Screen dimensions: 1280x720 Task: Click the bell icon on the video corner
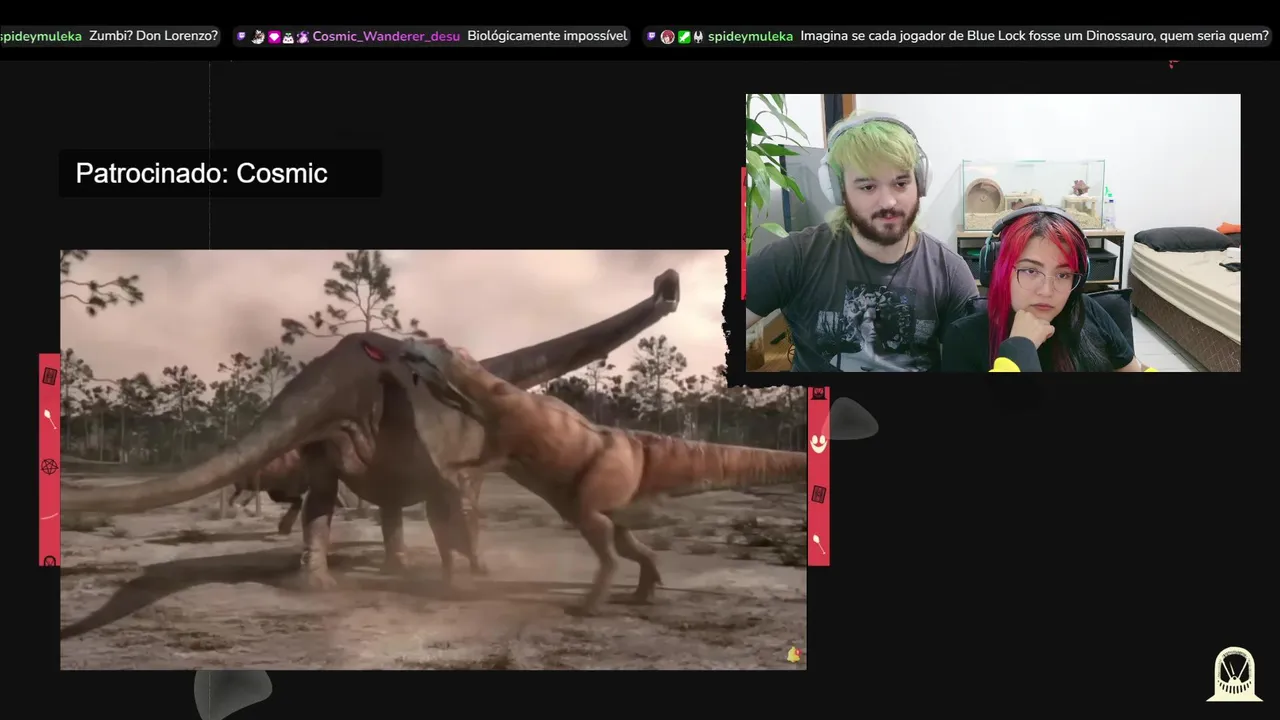(x=793, y=654)
